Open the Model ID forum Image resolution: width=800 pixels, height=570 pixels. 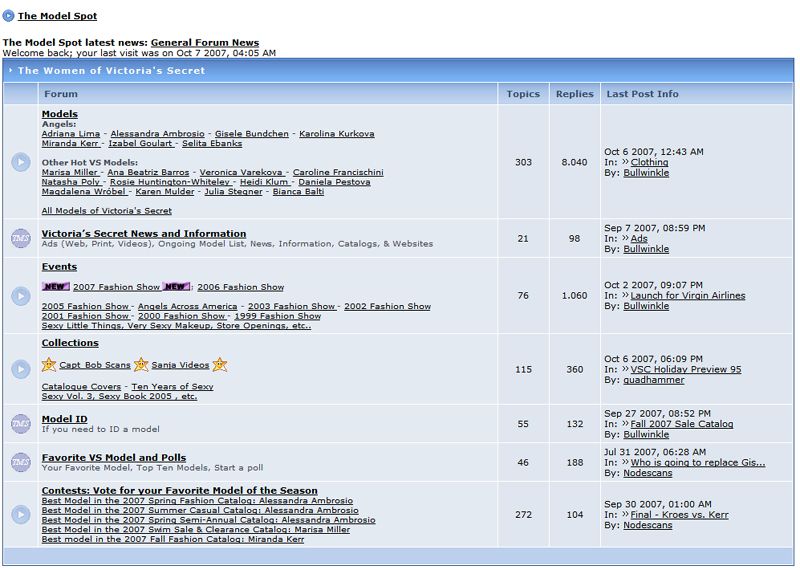tap(64, 419)
